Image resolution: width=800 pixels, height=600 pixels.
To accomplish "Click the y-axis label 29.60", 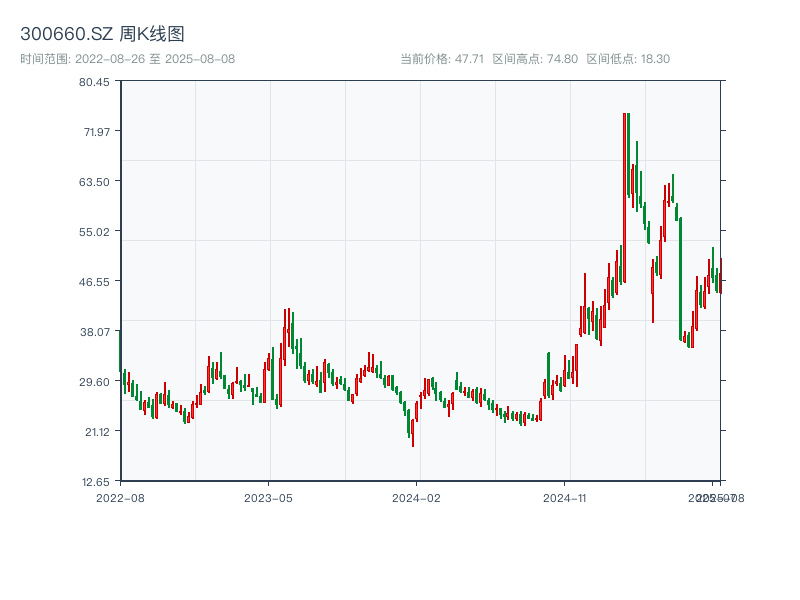I will point(94,382).
